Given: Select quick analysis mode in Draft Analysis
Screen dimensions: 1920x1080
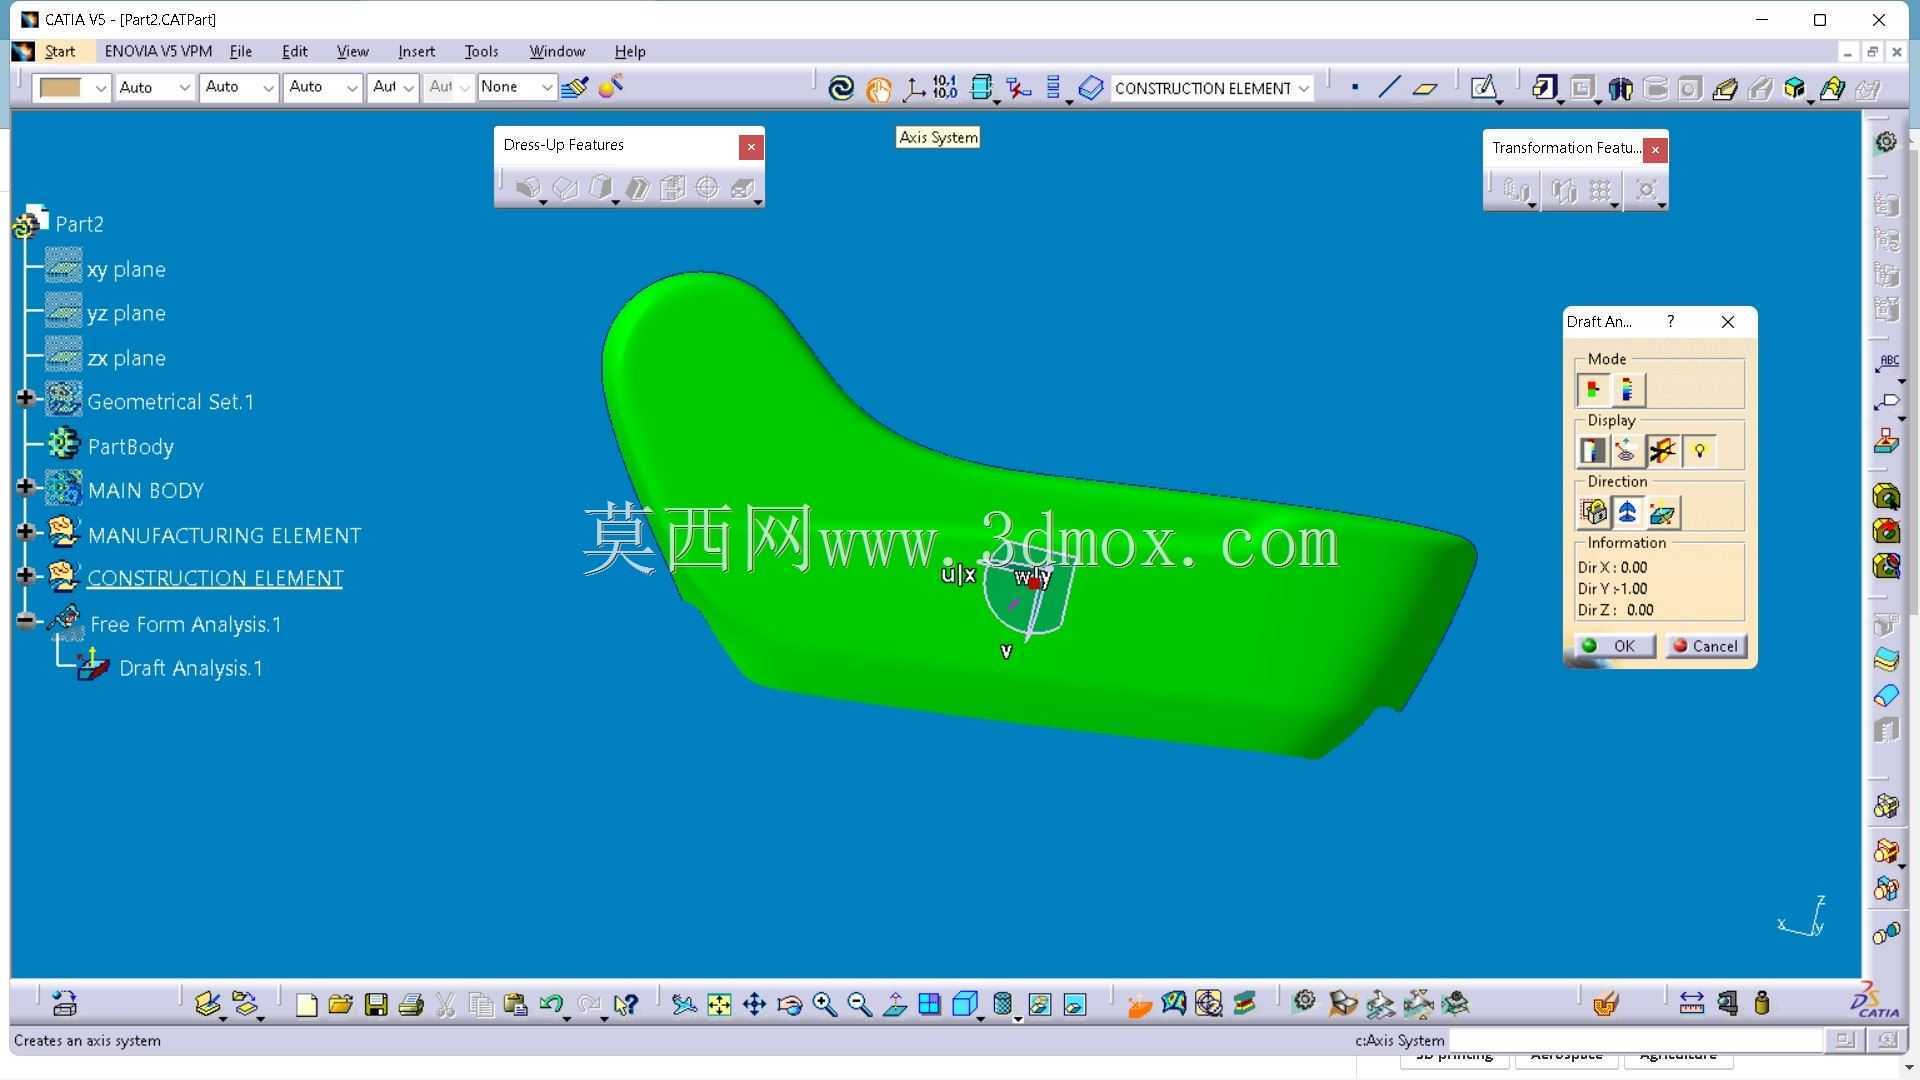Looking at the screenshot, I should point(1593,390).
